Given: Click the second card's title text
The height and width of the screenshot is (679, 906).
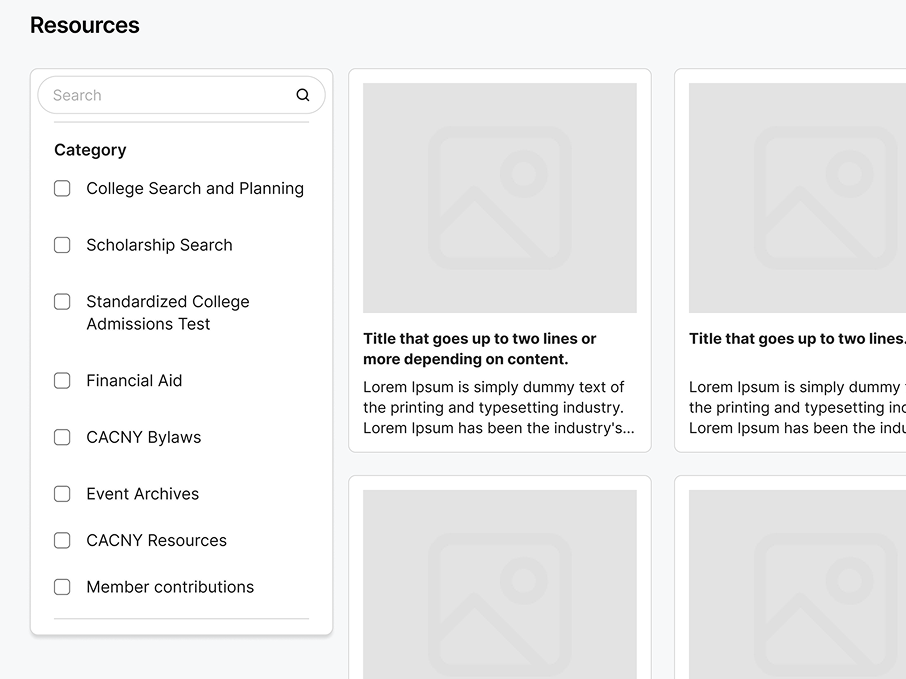Looking at the screenshot, I should pos(797,339).
